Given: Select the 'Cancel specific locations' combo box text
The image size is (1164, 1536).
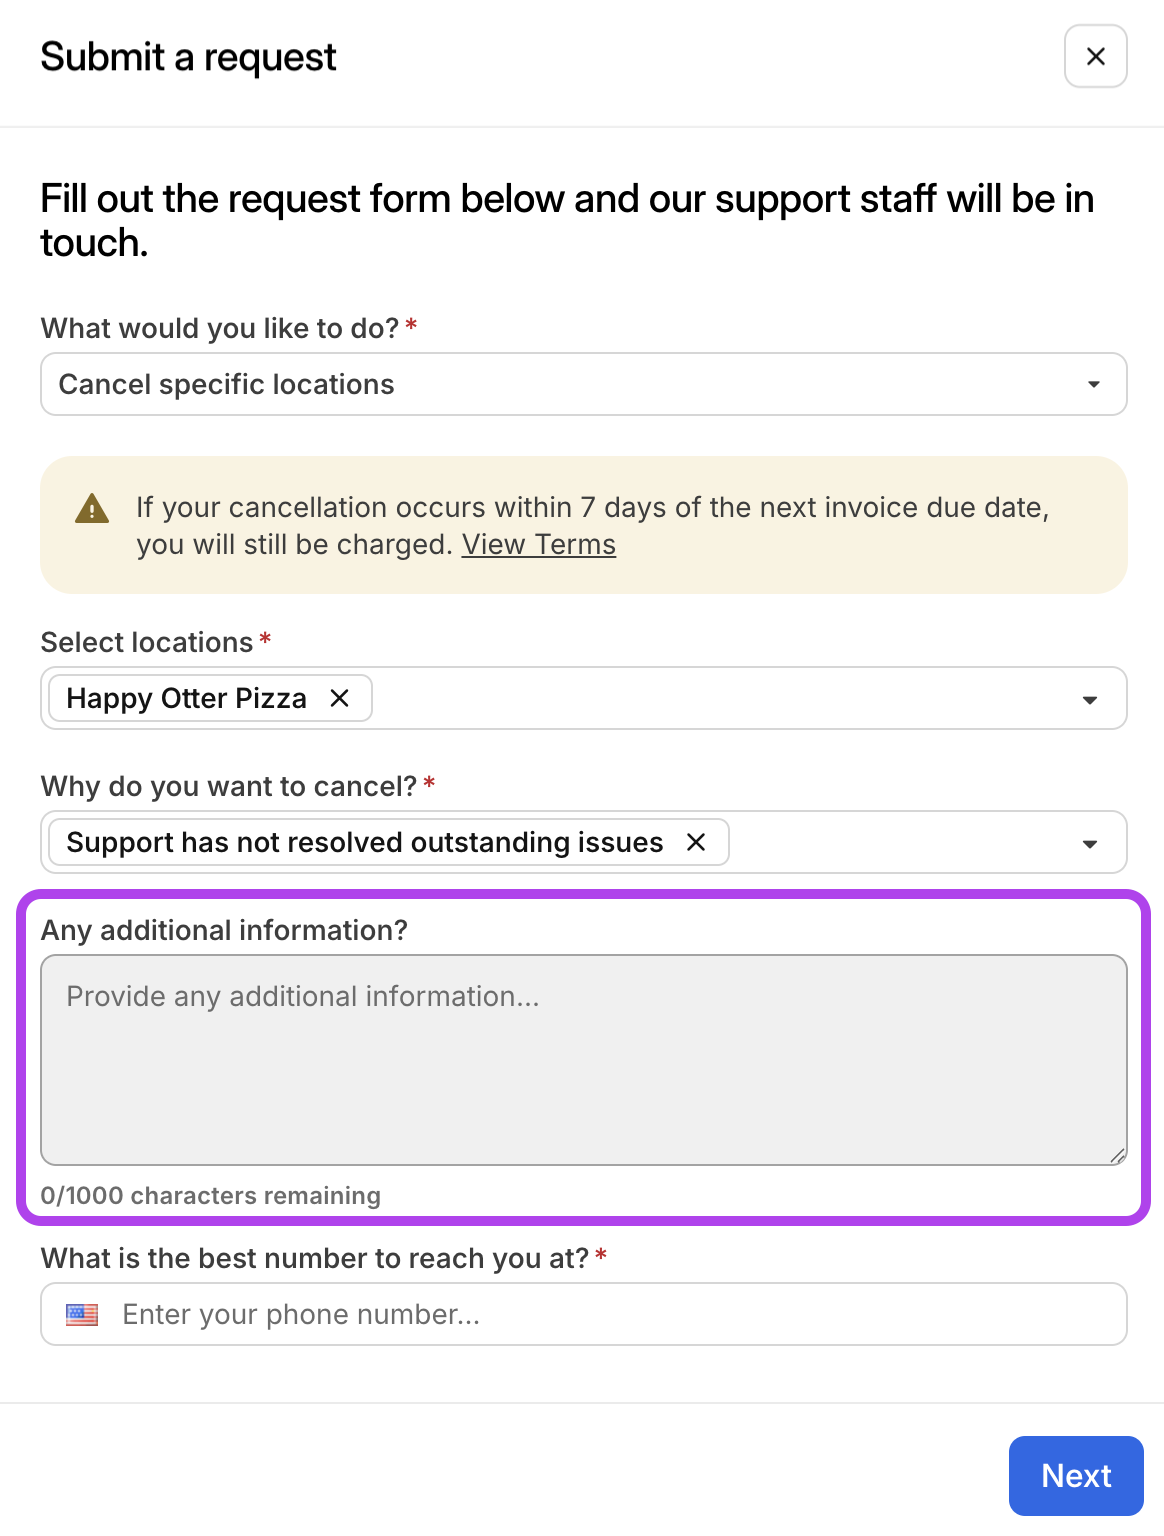Looking at the screenshot, I should pos(227,384).
